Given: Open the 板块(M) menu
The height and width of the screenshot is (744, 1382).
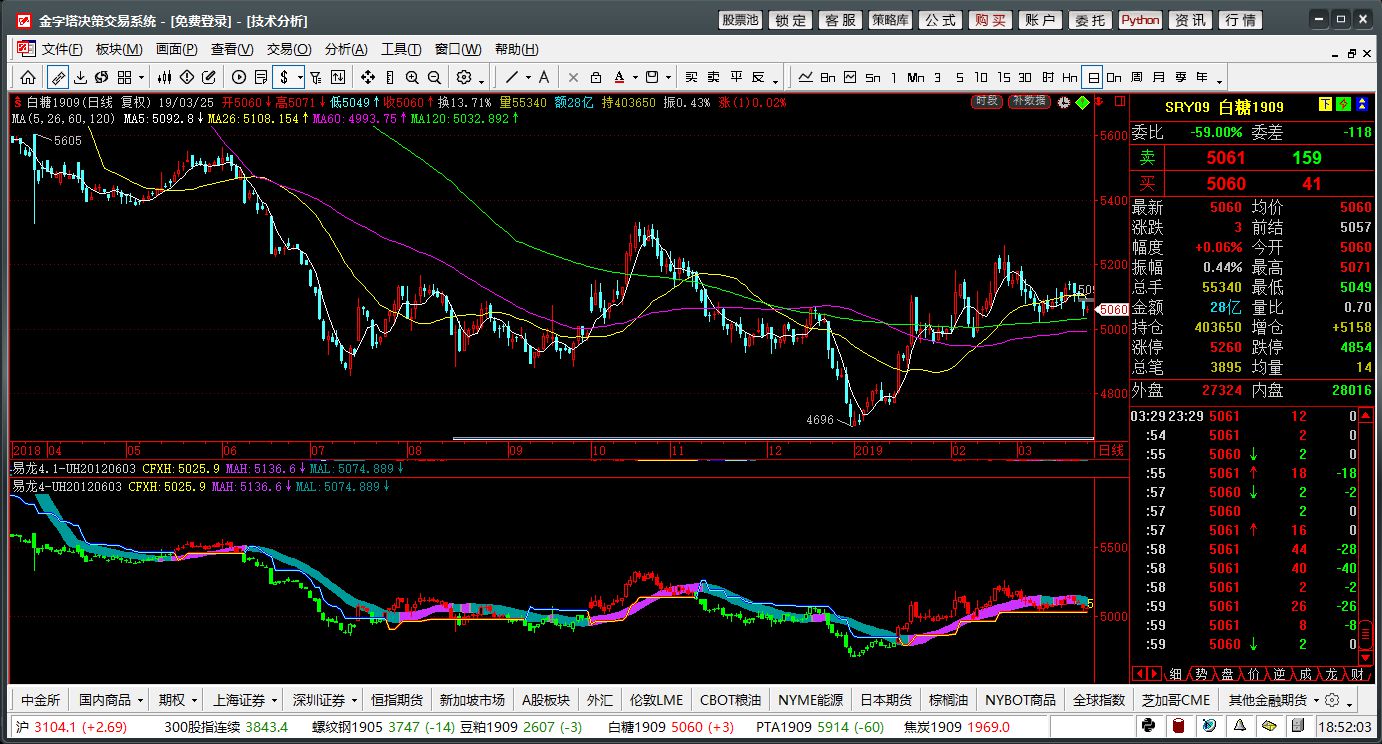Looking at the screenshot, I should pos(119,49).
